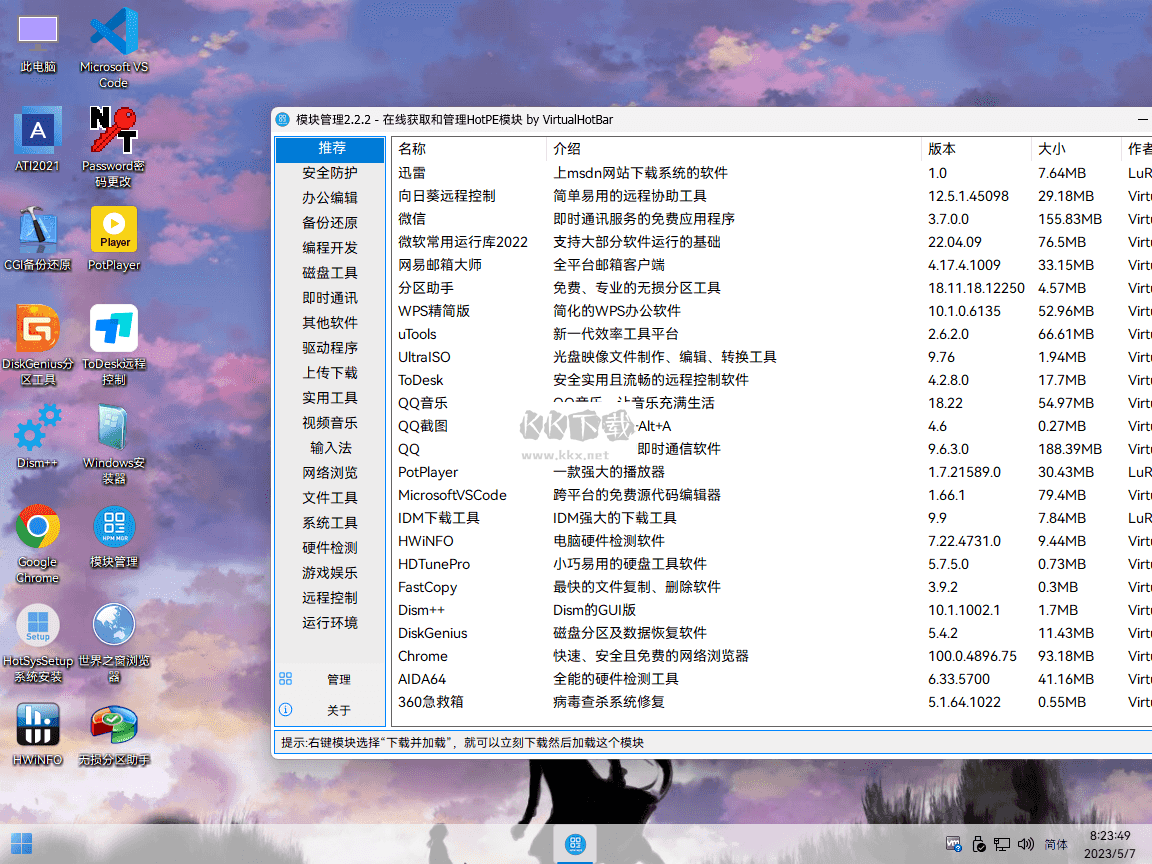This screenshot has width=1152, height=864.
Task: Switch to 安全防护 category
Action: pos(330,173)
